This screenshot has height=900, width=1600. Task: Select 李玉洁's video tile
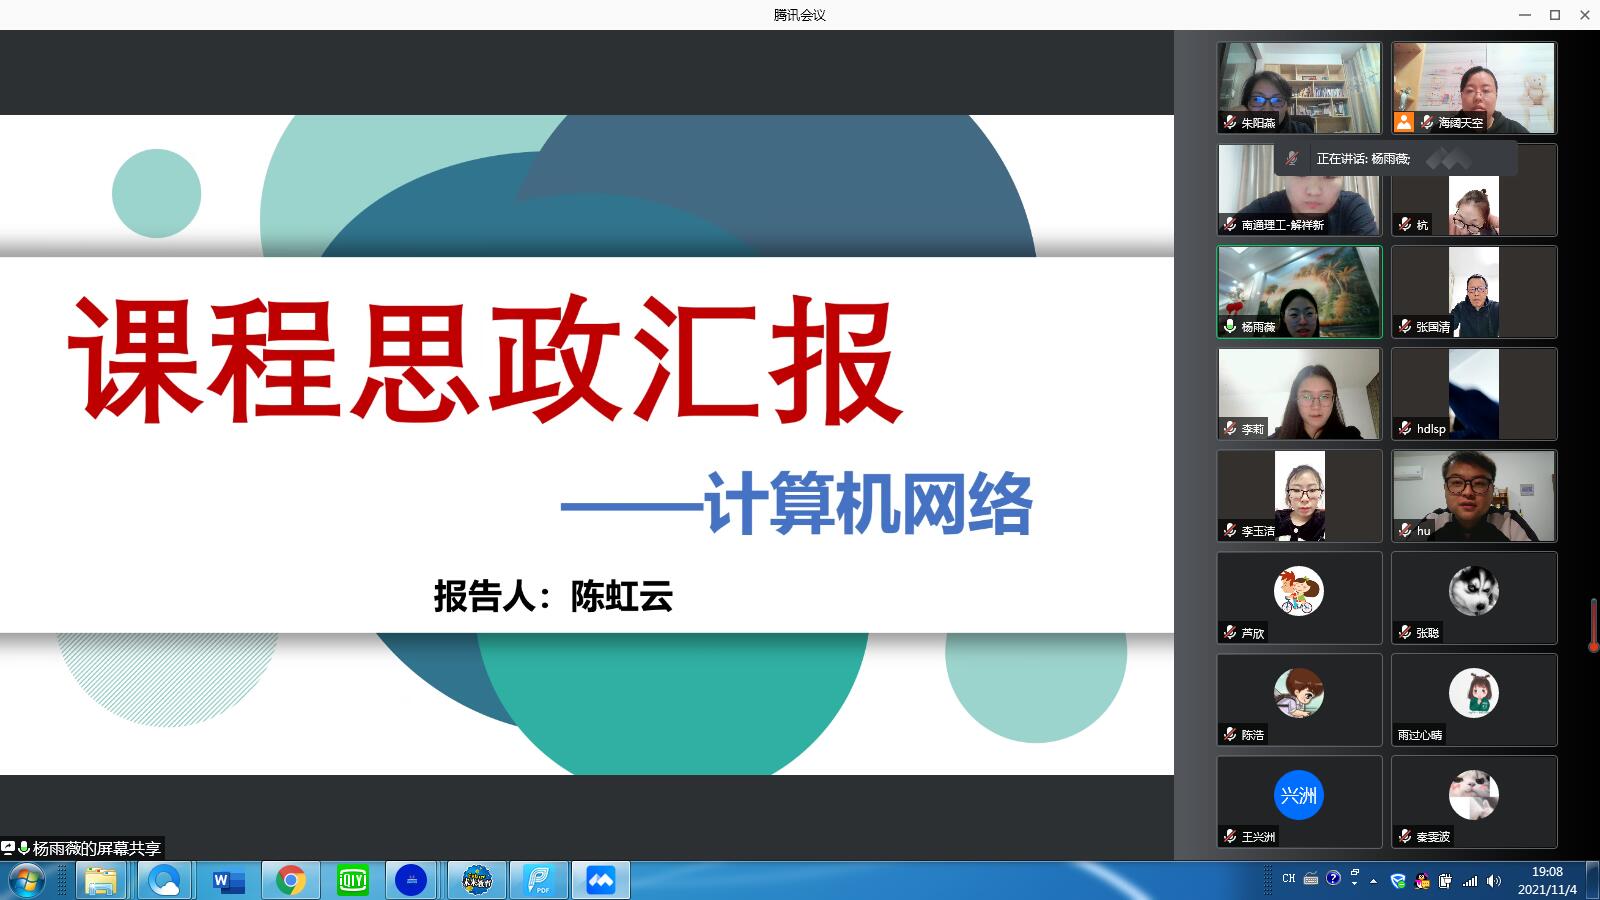[x=1299, y=496]
